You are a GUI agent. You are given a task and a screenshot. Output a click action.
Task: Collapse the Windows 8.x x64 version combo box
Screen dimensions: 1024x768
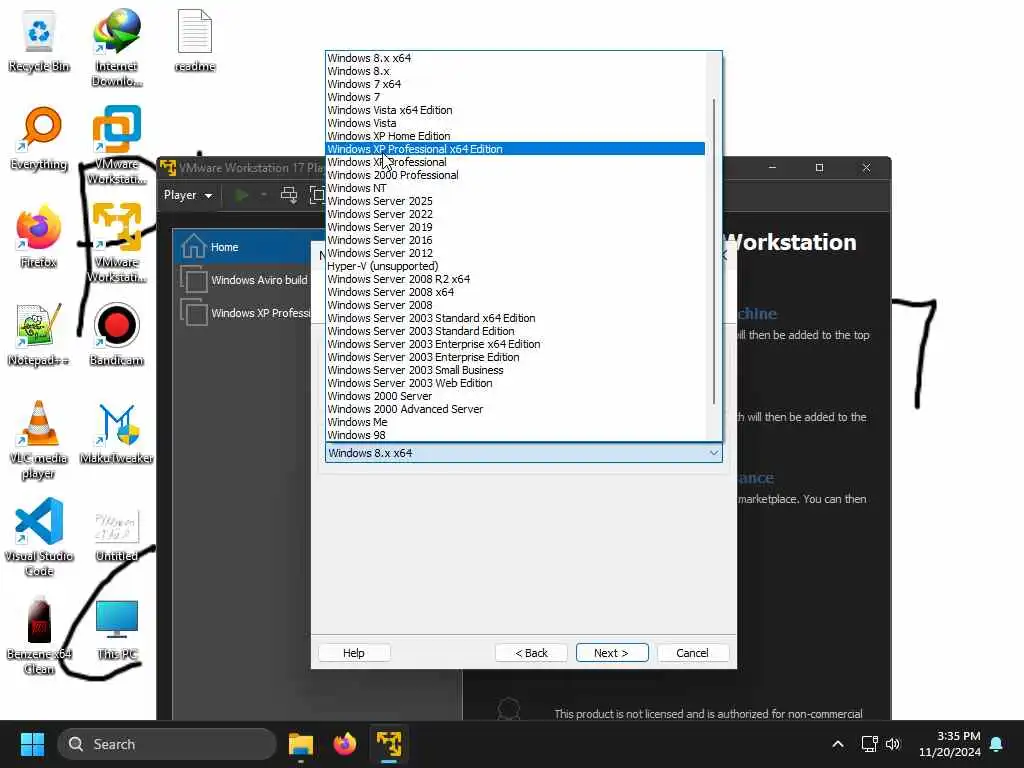(x=524, y=453)
